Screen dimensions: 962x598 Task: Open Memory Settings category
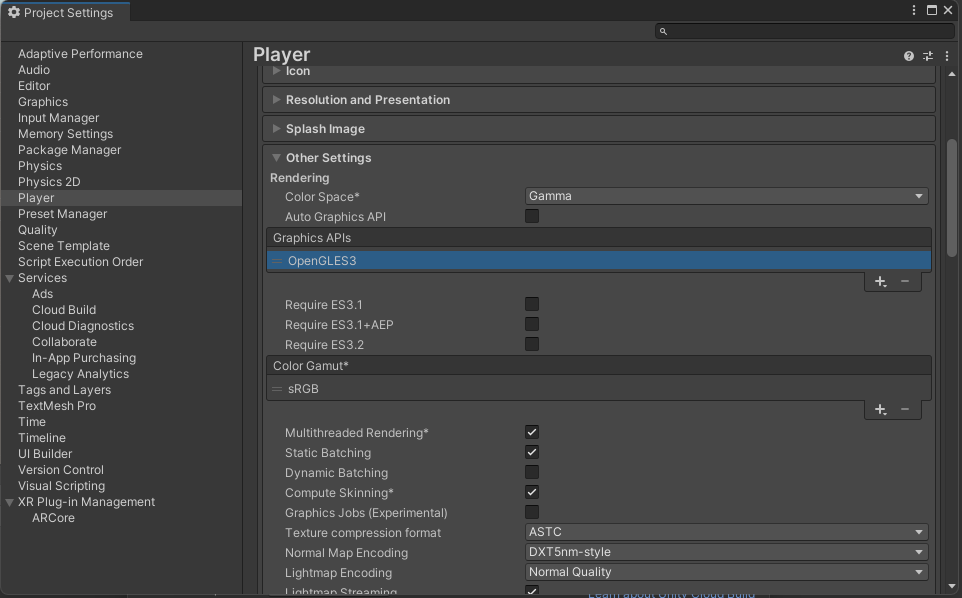(x=66, y=134)
